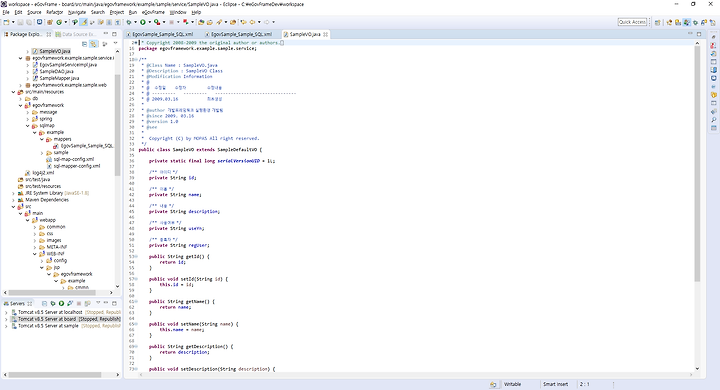Image resolution: width=720 pixels, height=390 pixels.
Task: Click Servers view horizontal scrollbar thumb
Action: click(55, 375)
